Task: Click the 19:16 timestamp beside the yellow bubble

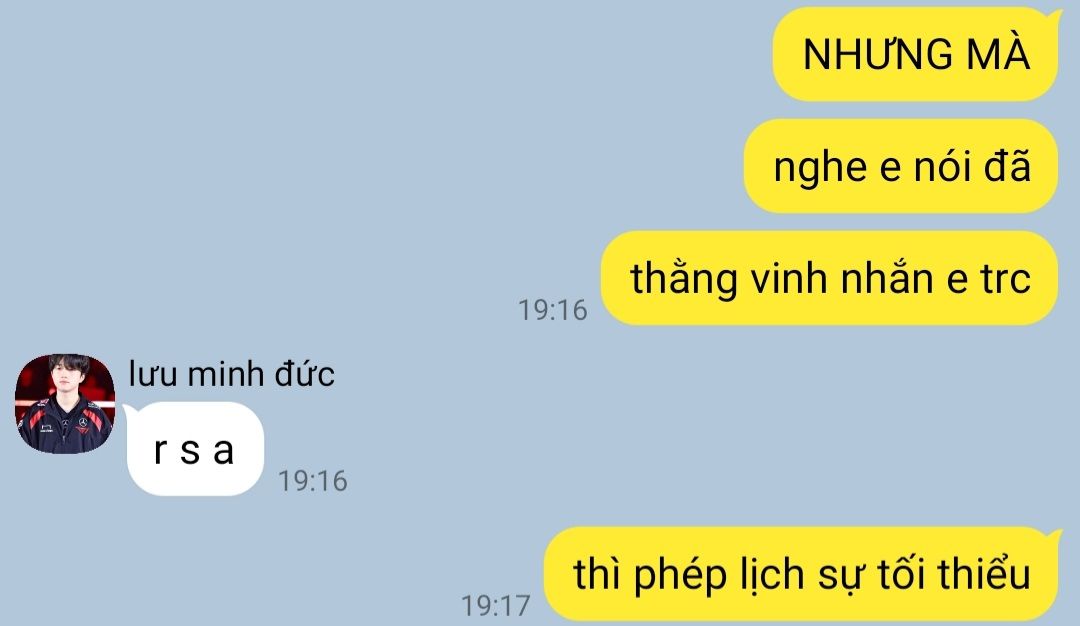Action: (x=552, y=310)
